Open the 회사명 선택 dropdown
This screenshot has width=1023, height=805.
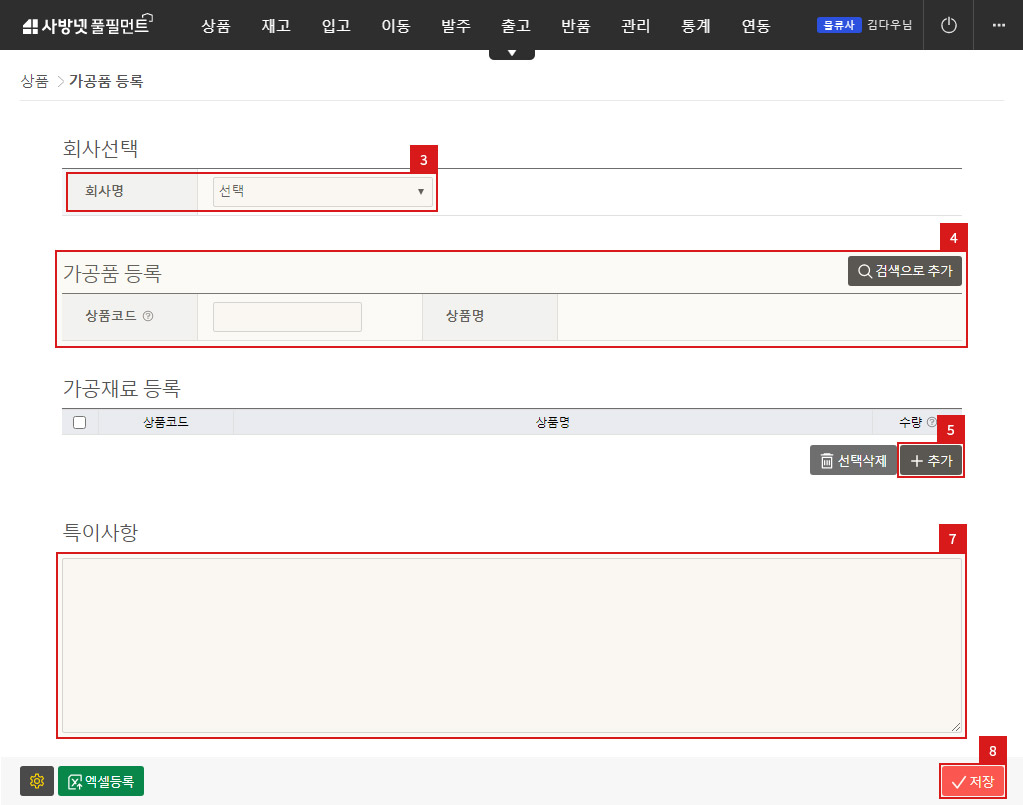click(322, 190)
